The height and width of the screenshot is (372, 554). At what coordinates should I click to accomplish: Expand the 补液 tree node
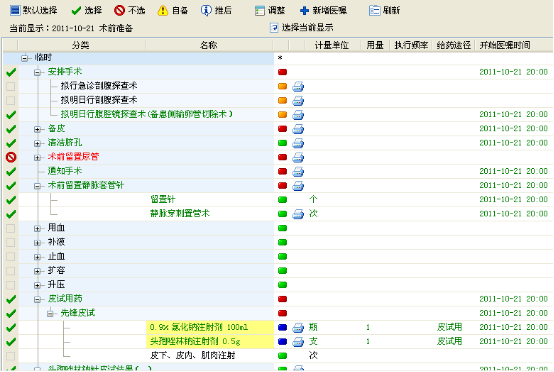37,243
